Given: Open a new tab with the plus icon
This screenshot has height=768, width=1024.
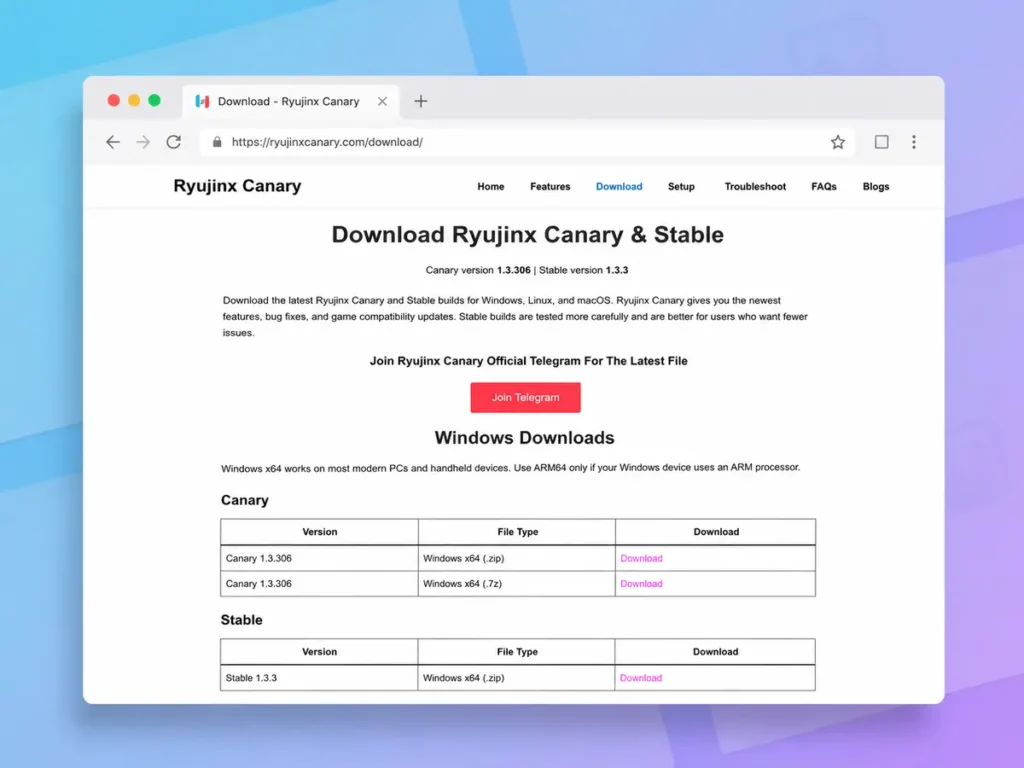Looking at the screenshot, I should [421, 101].
